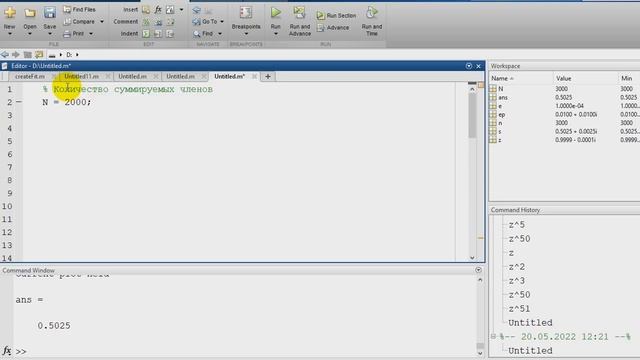Click Run and Time
Viewport: 640px width, 360px height.
371,21
